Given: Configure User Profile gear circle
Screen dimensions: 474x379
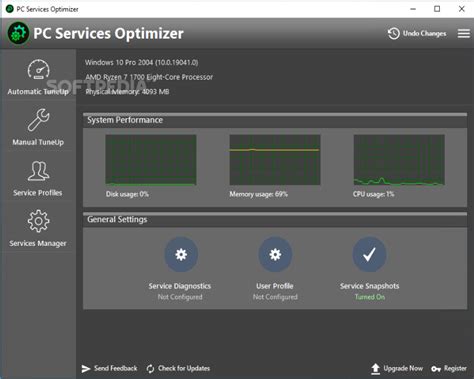Looking at the screenshot, I should 275,254.
